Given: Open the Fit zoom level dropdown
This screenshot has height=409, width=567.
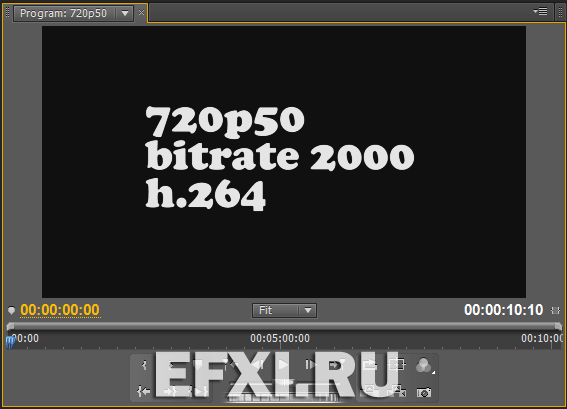Looking at the screenshot, I should [x=284, y=311].
